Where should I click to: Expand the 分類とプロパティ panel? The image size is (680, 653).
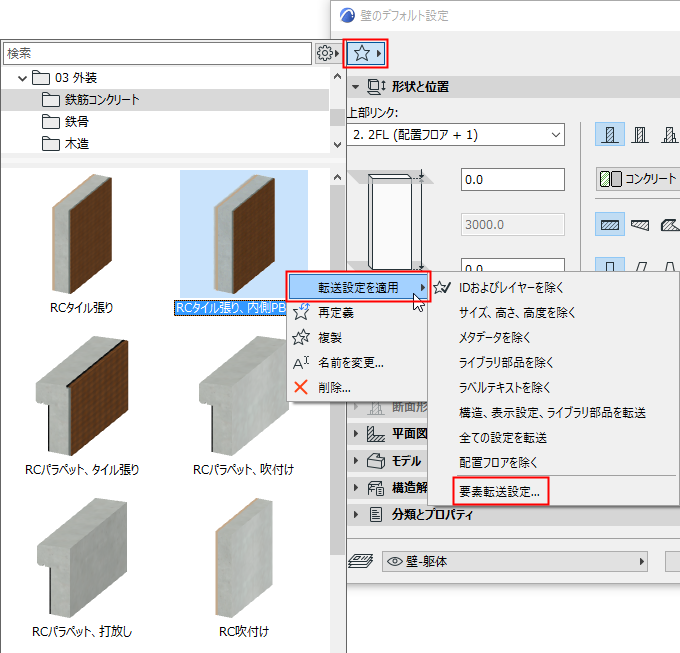click(356, 514)
